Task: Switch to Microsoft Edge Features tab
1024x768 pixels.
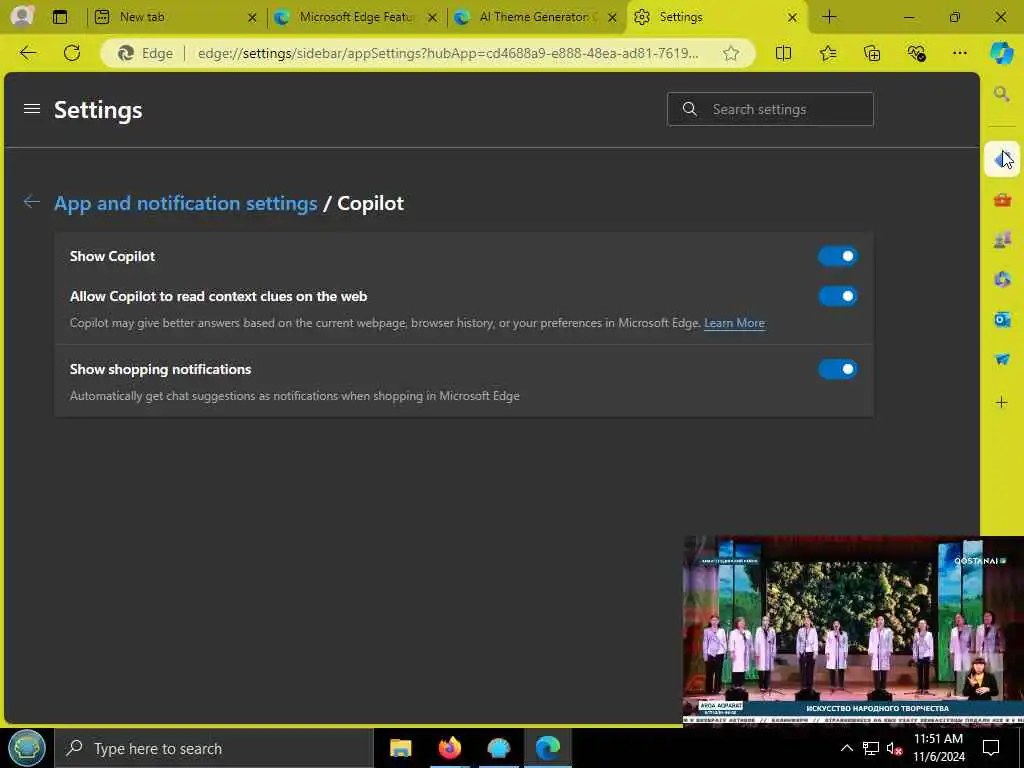Action: (x=356, y=17)
